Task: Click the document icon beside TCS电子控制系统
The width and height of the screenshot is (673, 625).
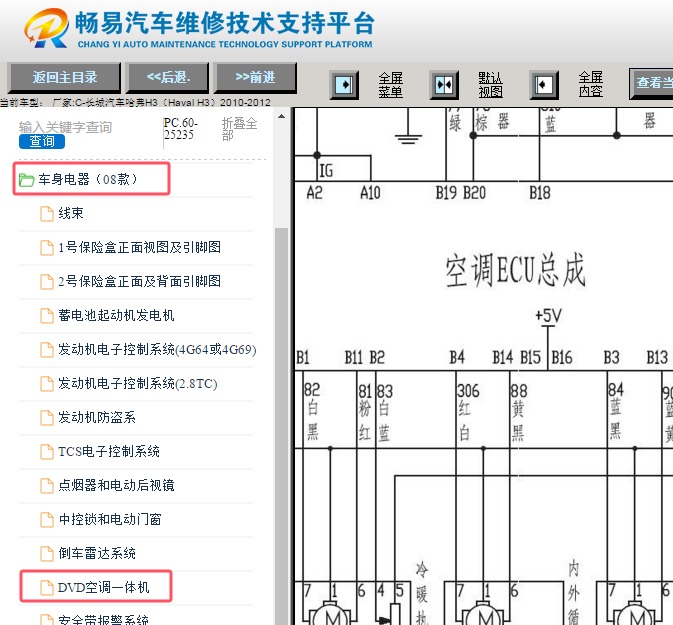Action: [47, 452]
